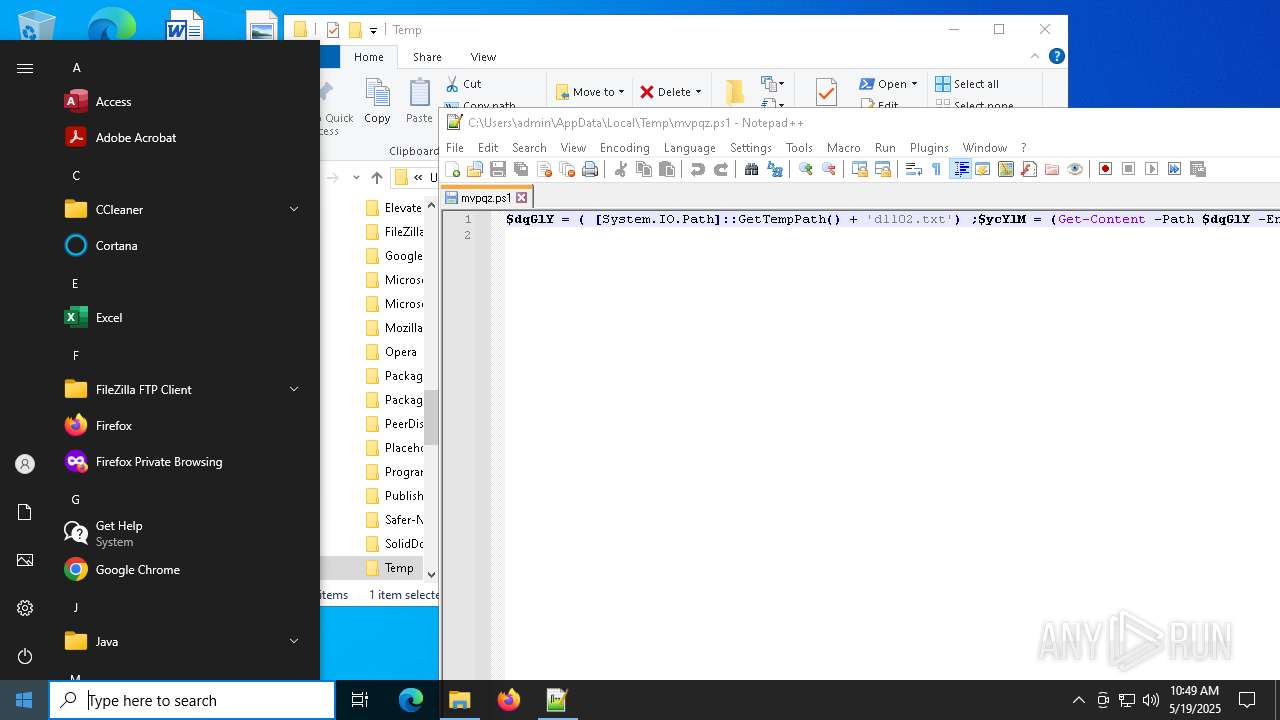Toggle Start Recording macro button
This screenshot has width=1280, height=720.
point(1105,169)
